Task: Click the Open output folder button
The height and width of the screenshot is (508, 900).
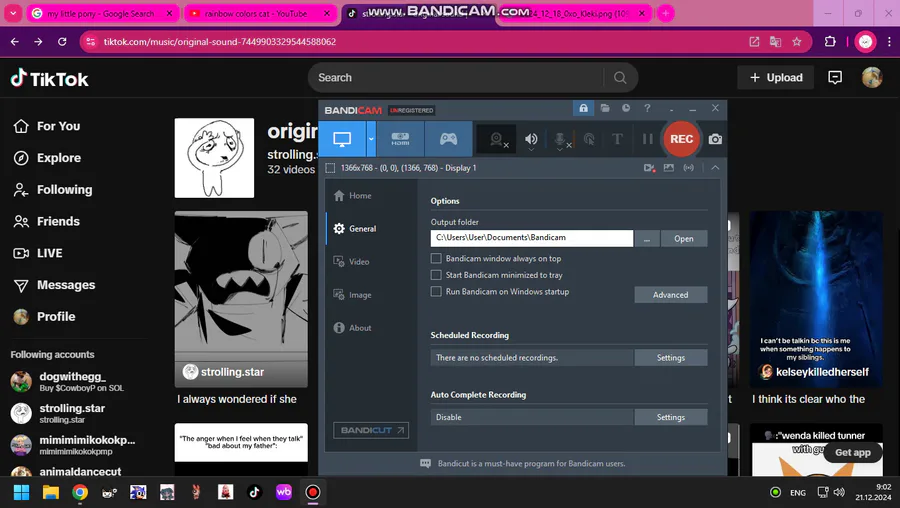Action: (684, 238)
